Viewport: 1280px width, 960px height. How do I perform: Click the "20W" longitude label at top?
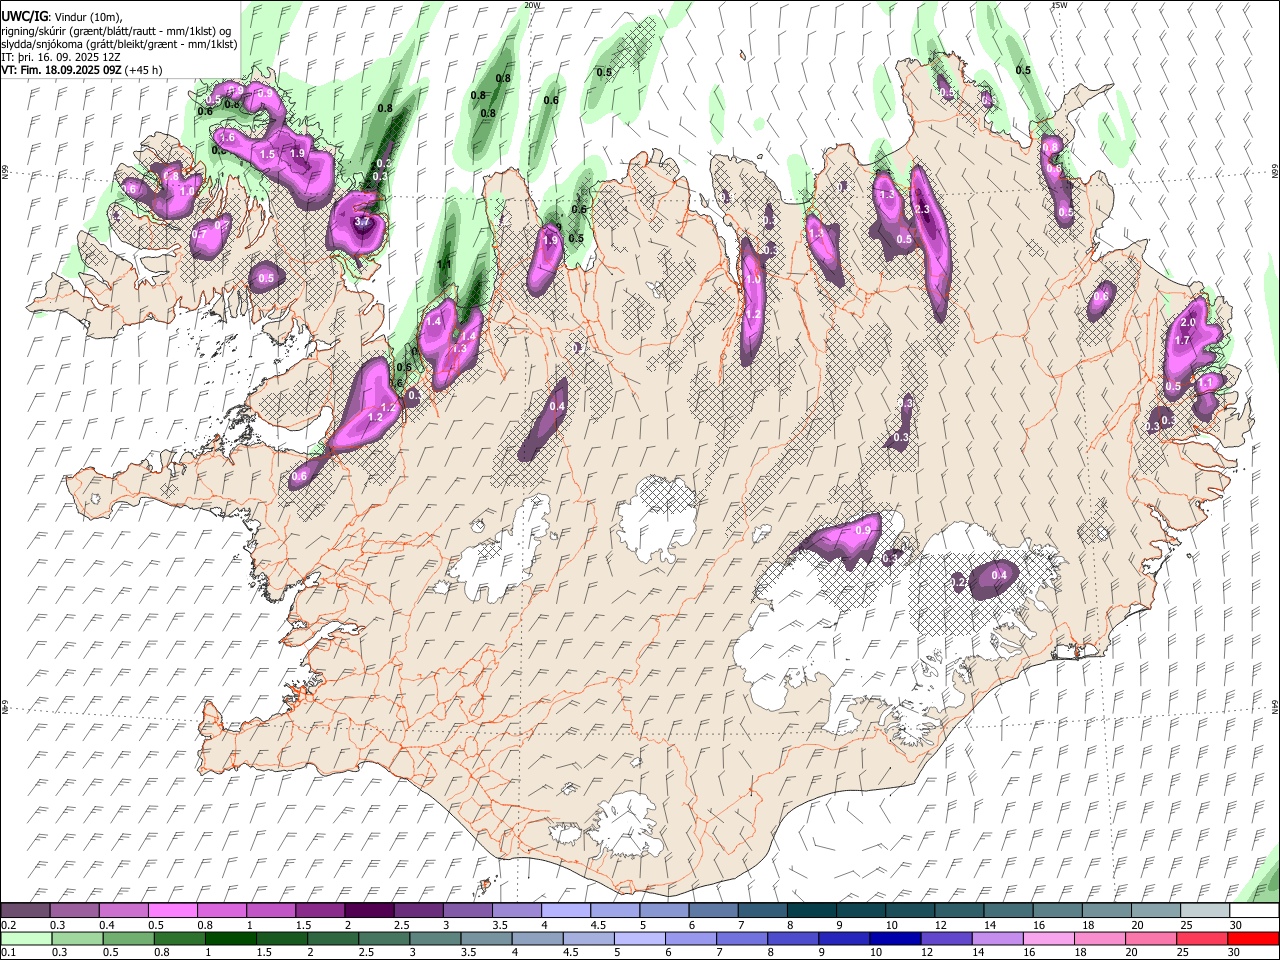532,5
